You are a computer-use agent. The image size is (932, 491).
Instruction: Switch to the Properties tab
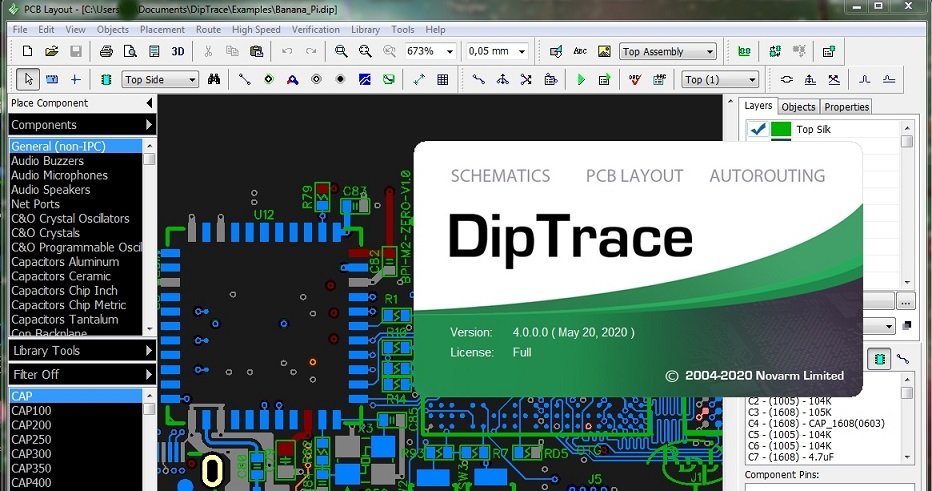(846, 106)
